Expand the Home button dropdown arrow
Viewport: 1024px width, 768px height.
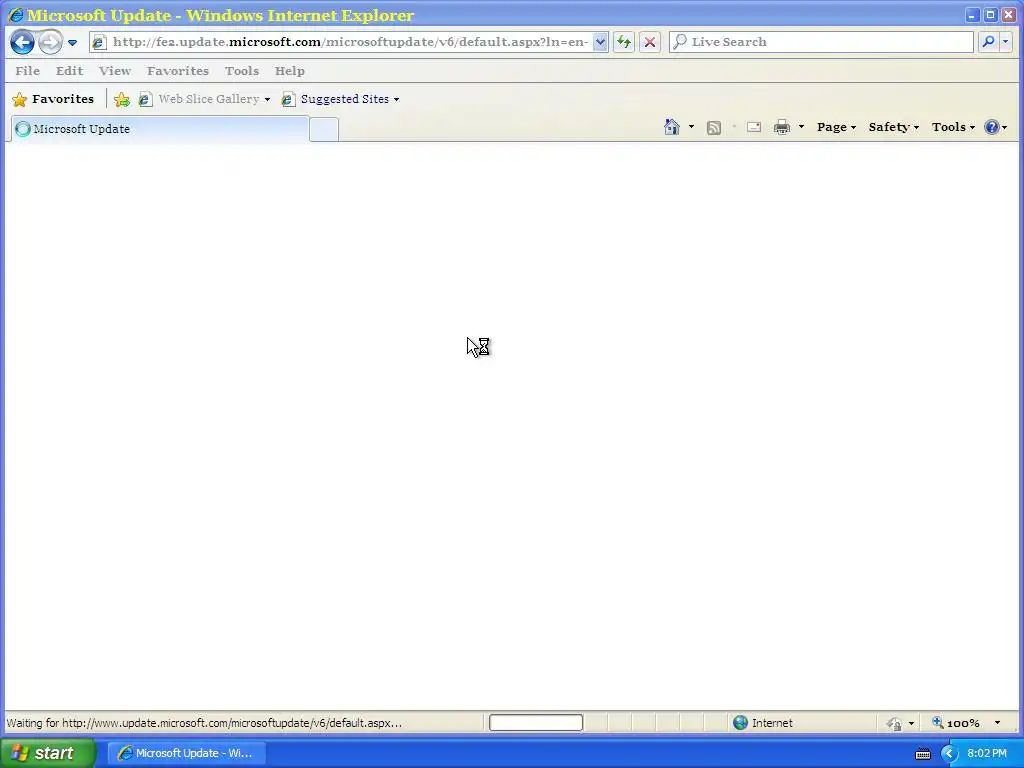[x=691, y=127]
